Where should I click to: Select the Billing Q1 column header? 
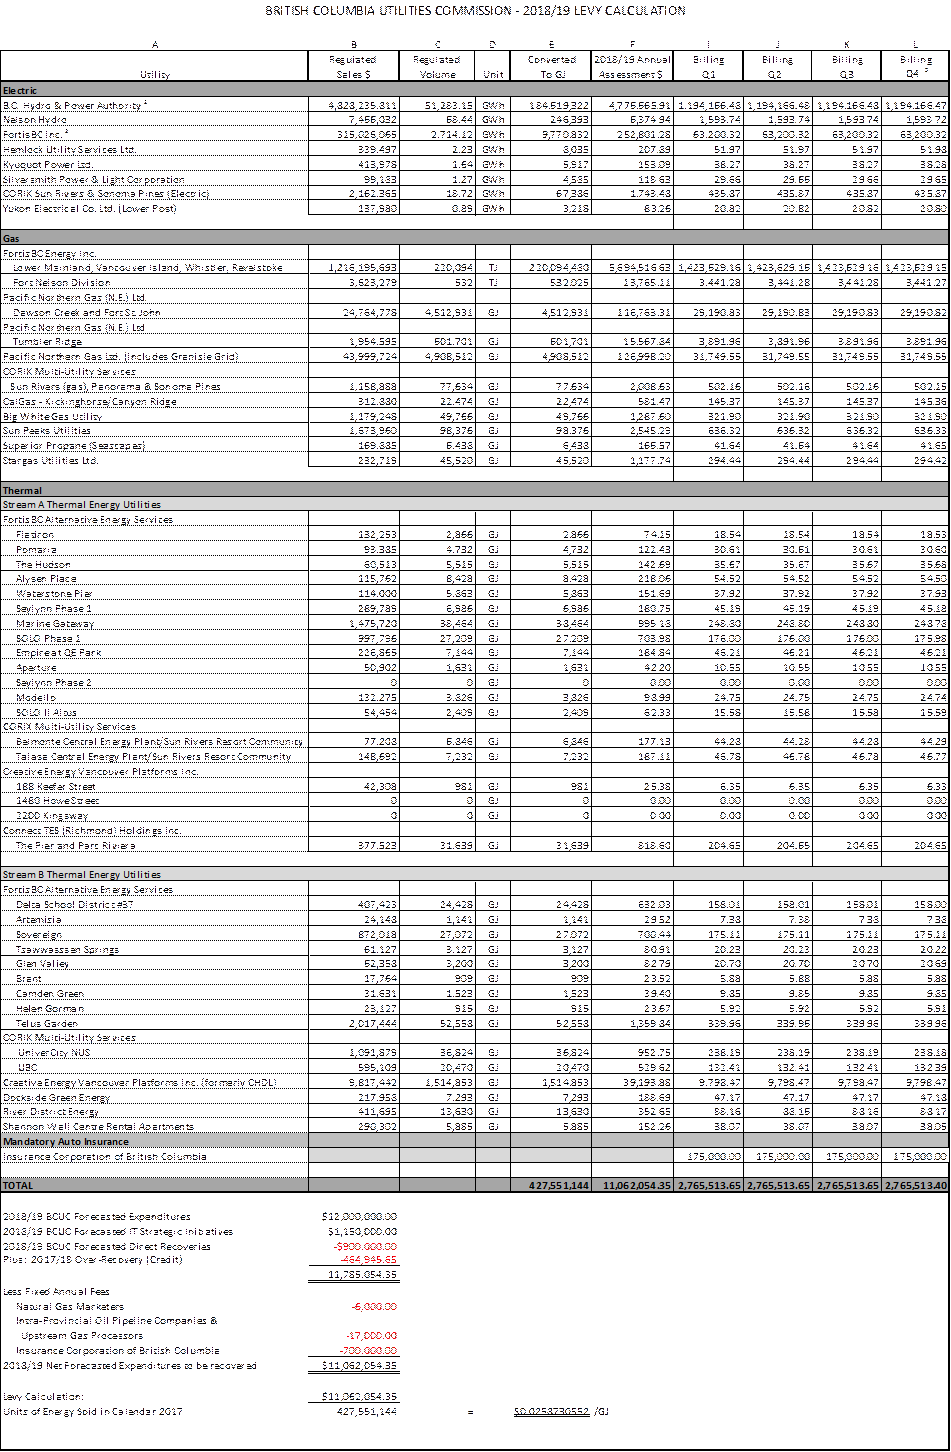[709, 67]
